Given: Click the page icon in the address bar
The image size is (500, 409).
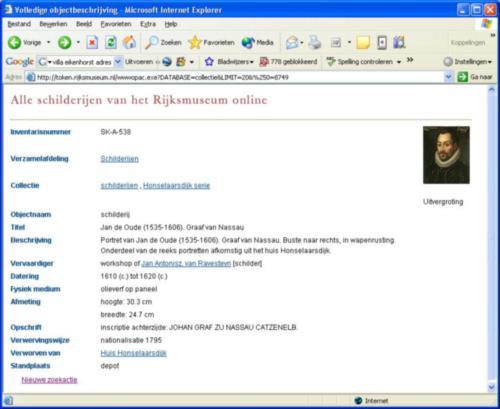Looking at the screenshot, I should pos(31,77).
